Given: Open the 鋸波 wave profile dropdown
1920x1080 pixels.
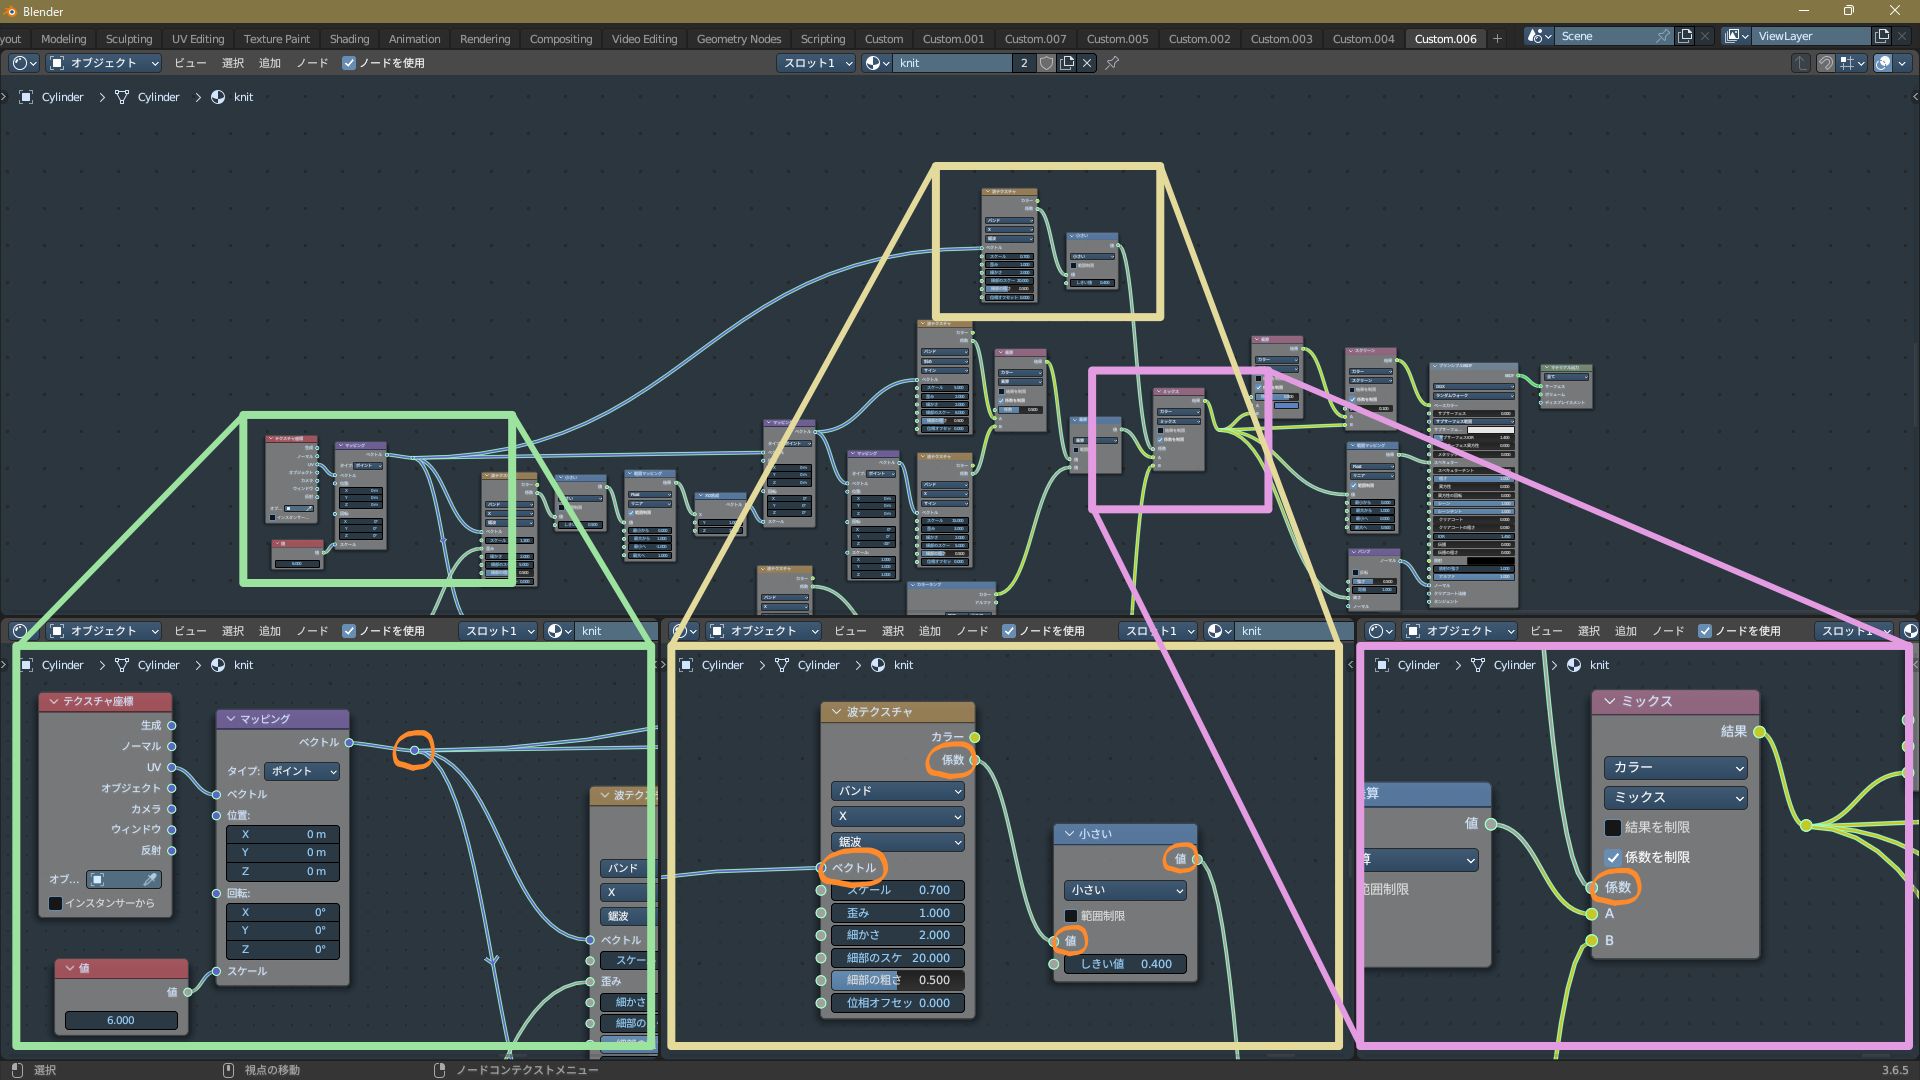Looking at the screenshot, I should pyautogui.click(x=897, y=842).
